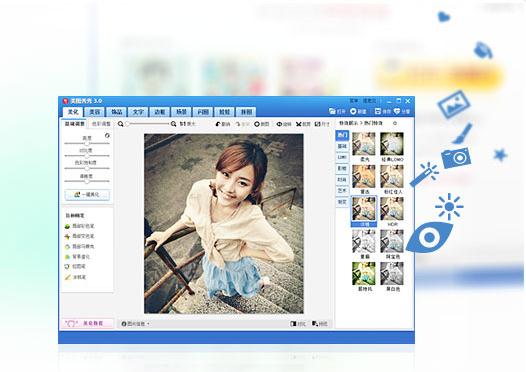Click the settings gear next to effects header
This screenshot has width=526, height=372.
tap(395, 123)
